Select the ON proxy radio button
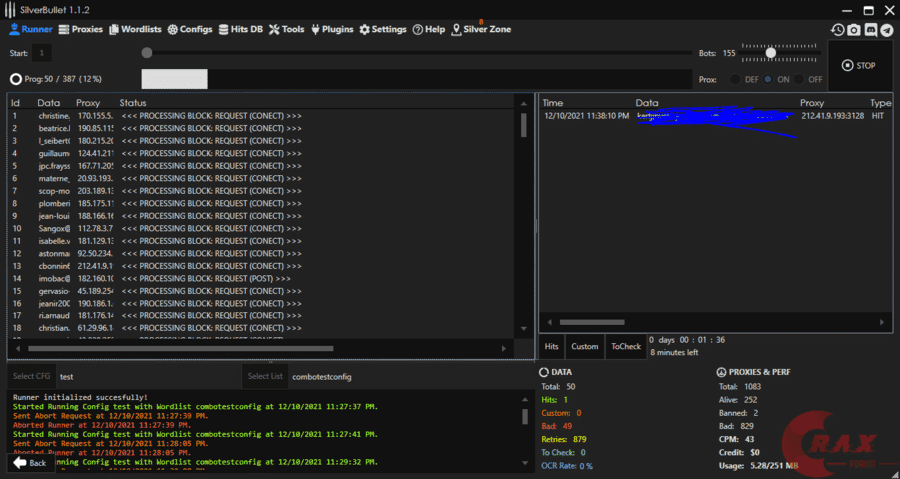The image size is (900, 479). [x=767, y=79]
